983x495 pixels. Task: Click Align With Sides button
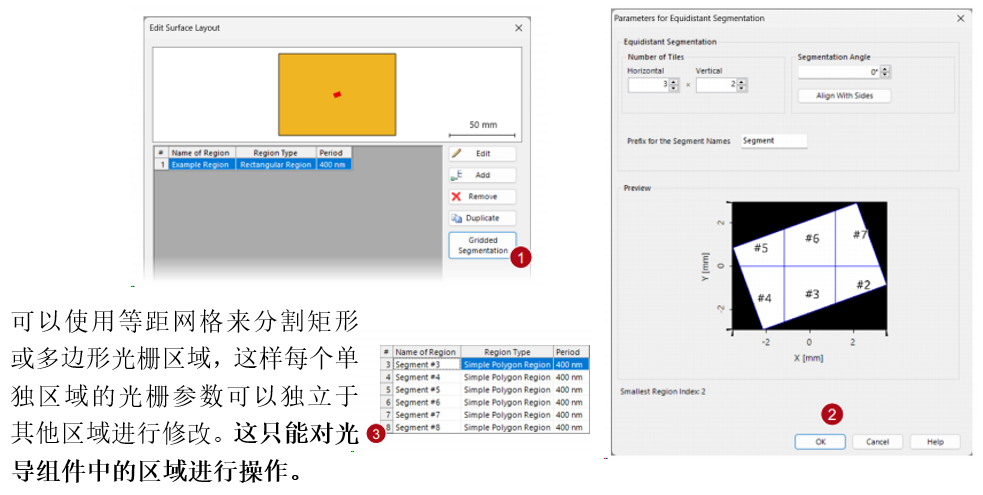[x=844, y=96]
